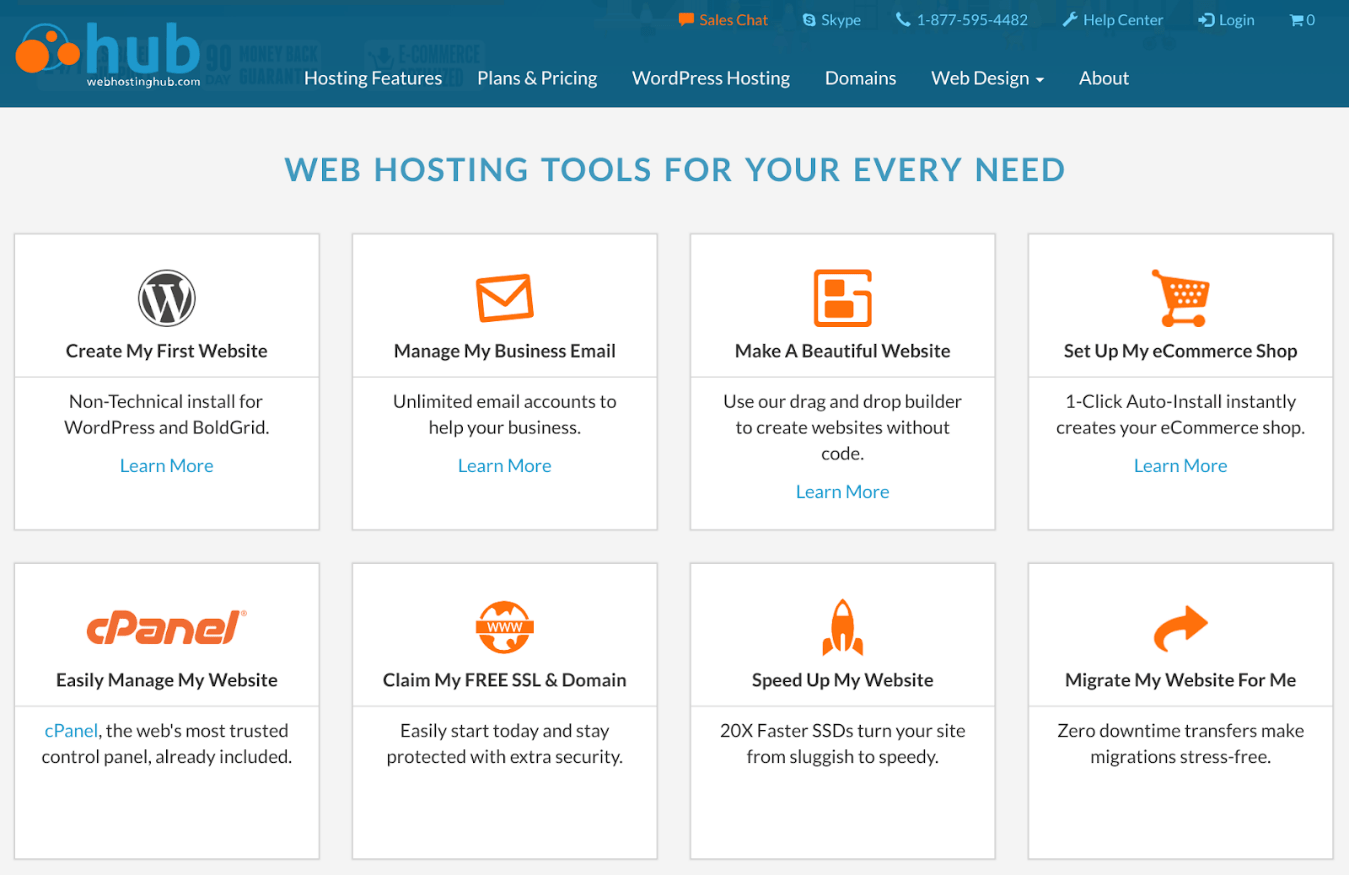1349x875 pixels.
Task: Click the orange envelope email icon
Action: [505, 298]
